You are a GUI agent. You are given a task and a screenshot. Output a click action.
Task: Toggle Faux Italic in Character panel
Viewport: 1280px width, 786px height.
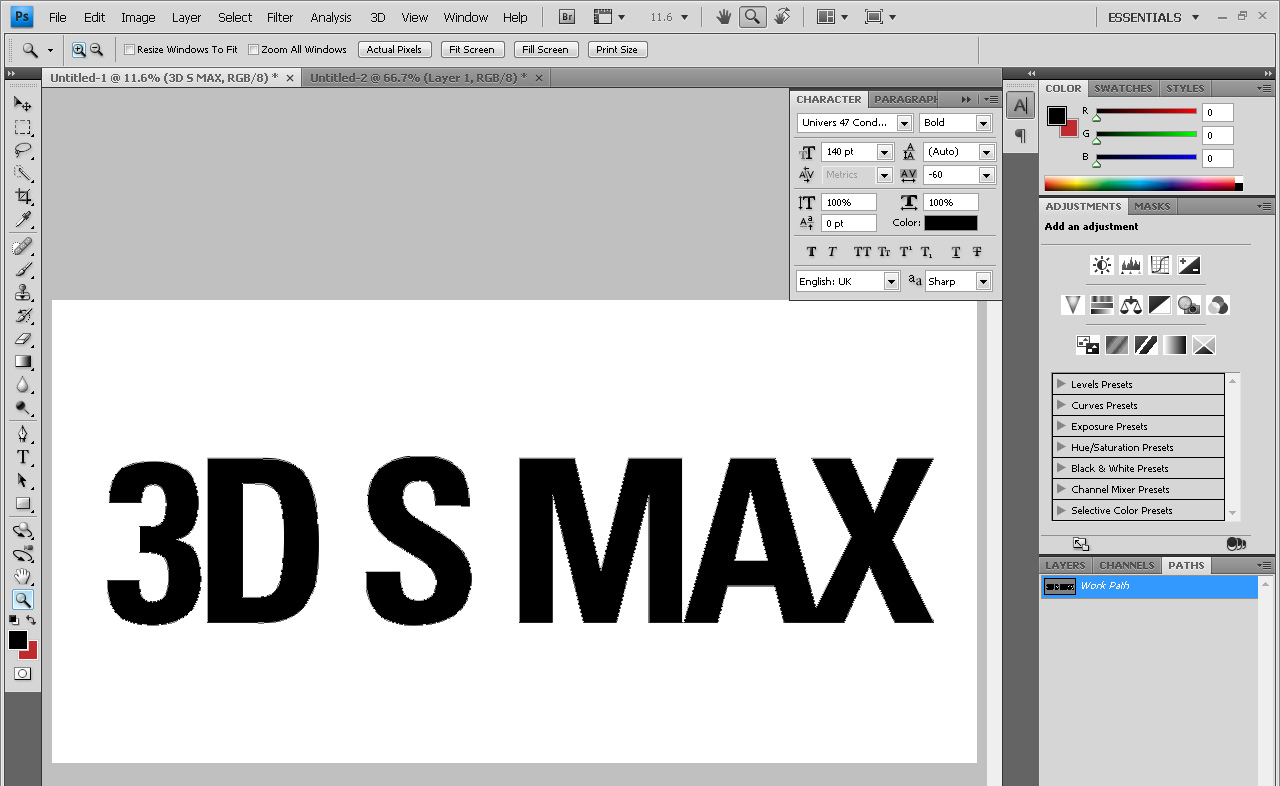(832, 252)
